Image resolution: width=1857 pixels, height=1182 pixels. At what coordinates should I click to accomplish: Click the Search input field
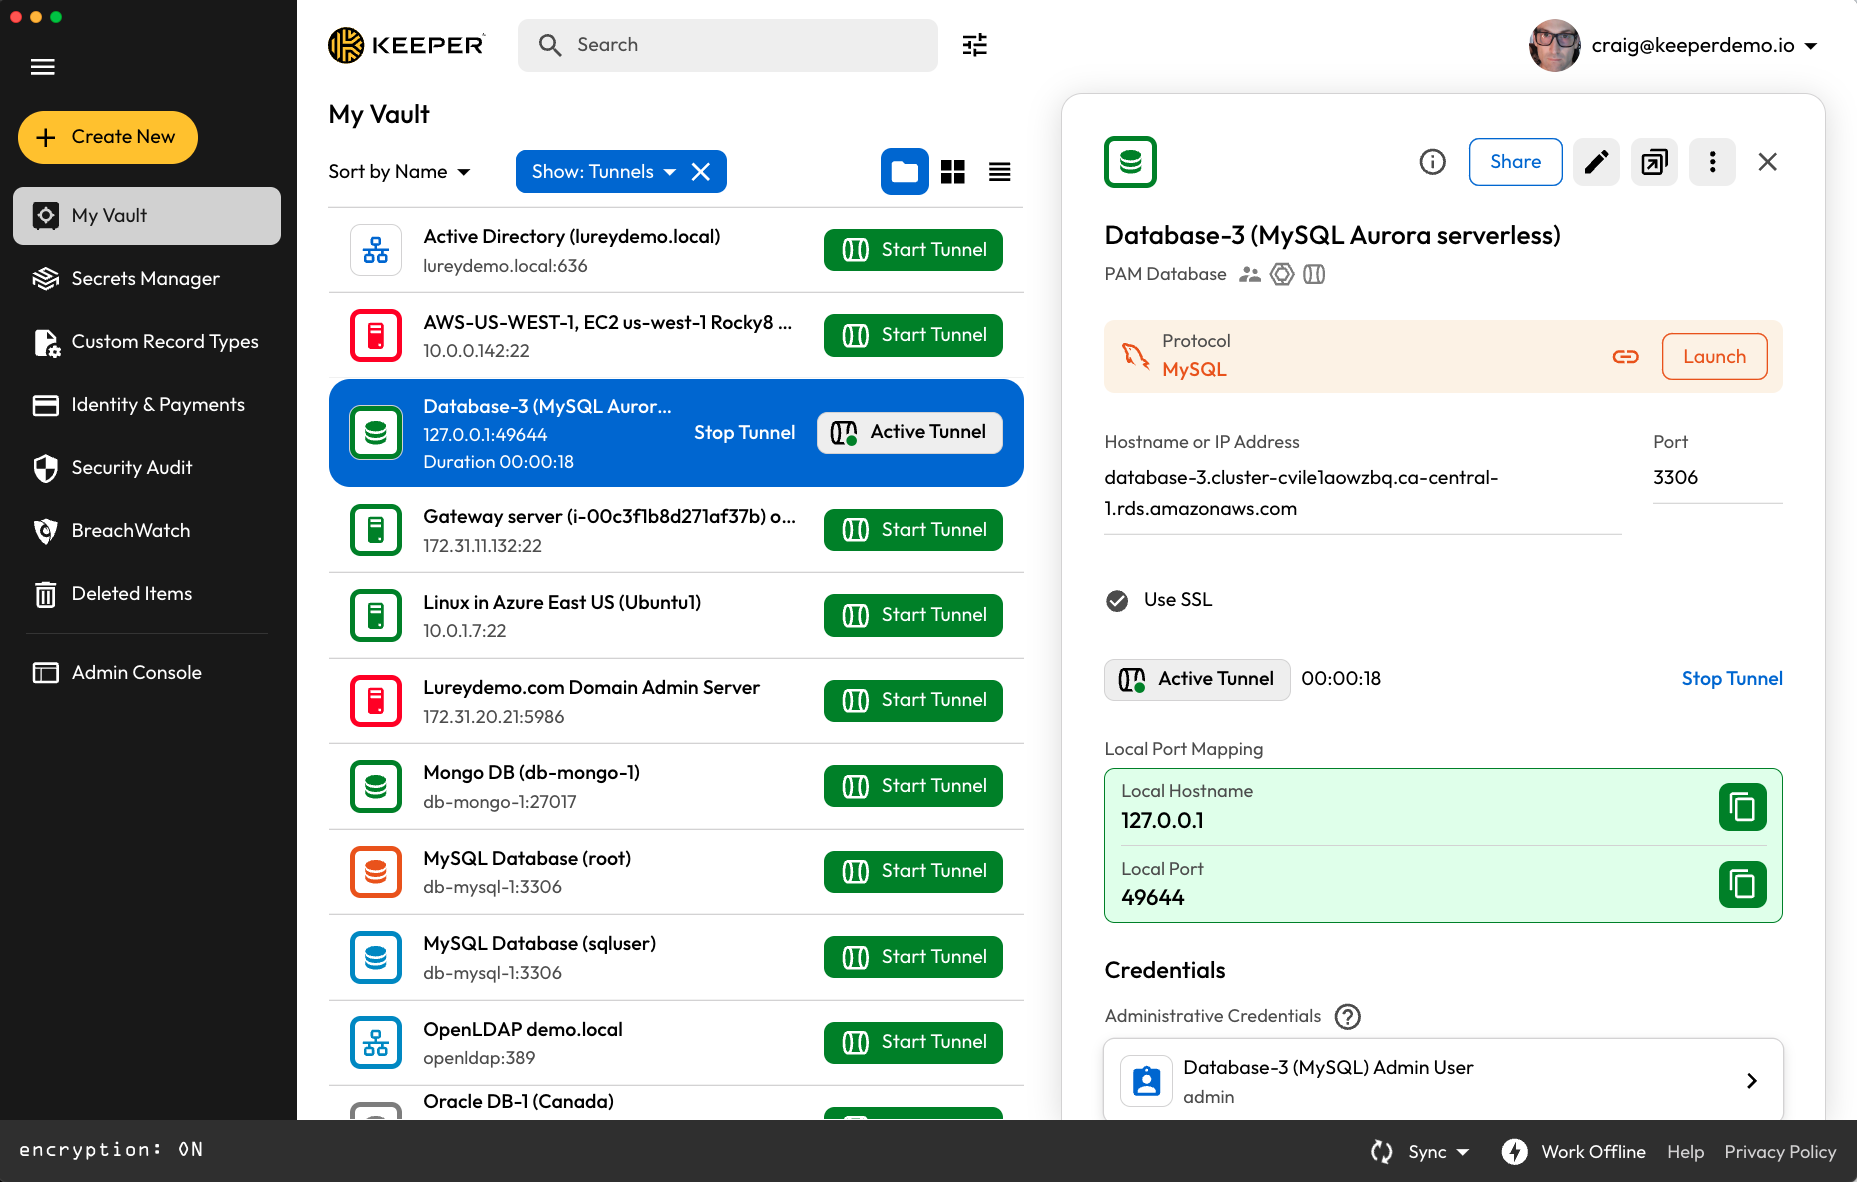point(740,45)
